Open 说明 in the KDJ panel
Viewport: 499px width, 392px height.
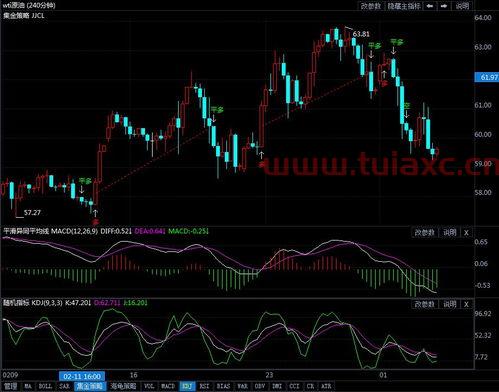pyautogui.click(x=449, y=304)
